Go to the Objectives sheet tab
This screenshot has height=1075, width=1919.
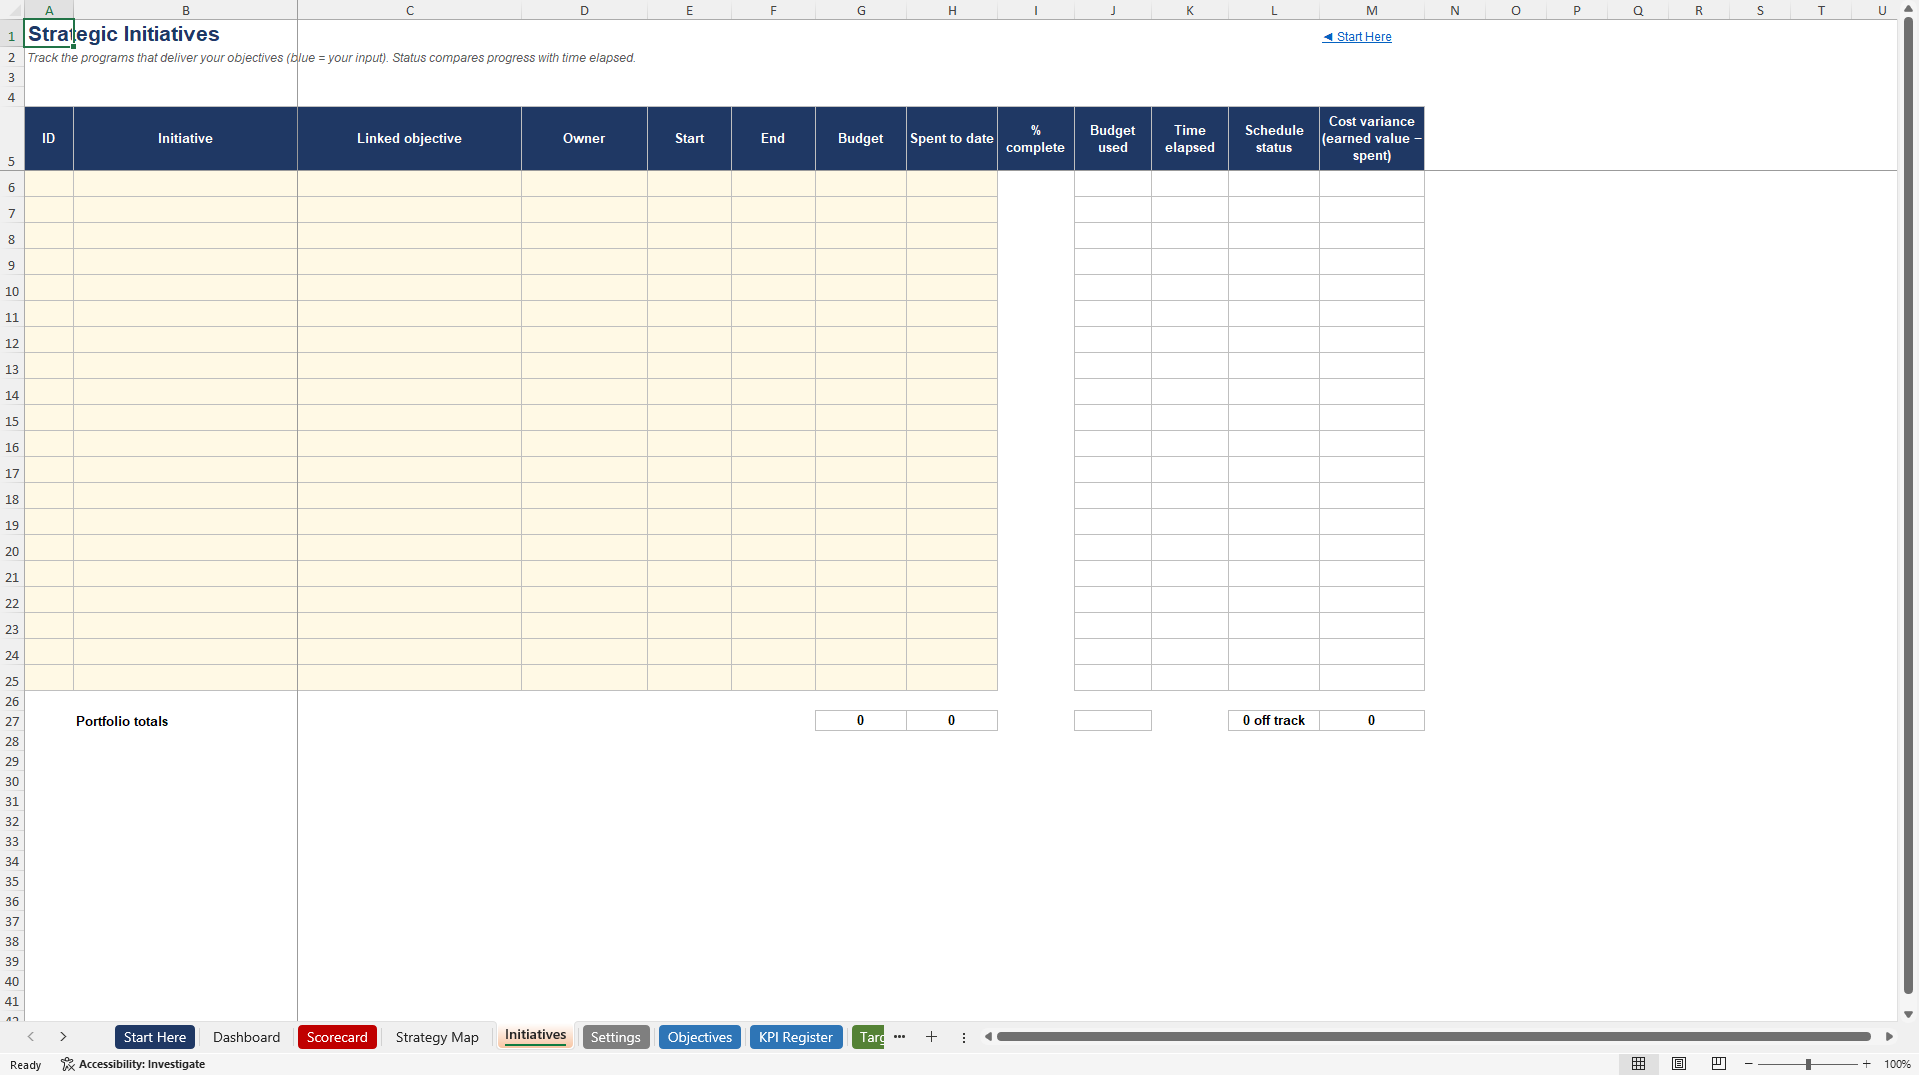700,1037
